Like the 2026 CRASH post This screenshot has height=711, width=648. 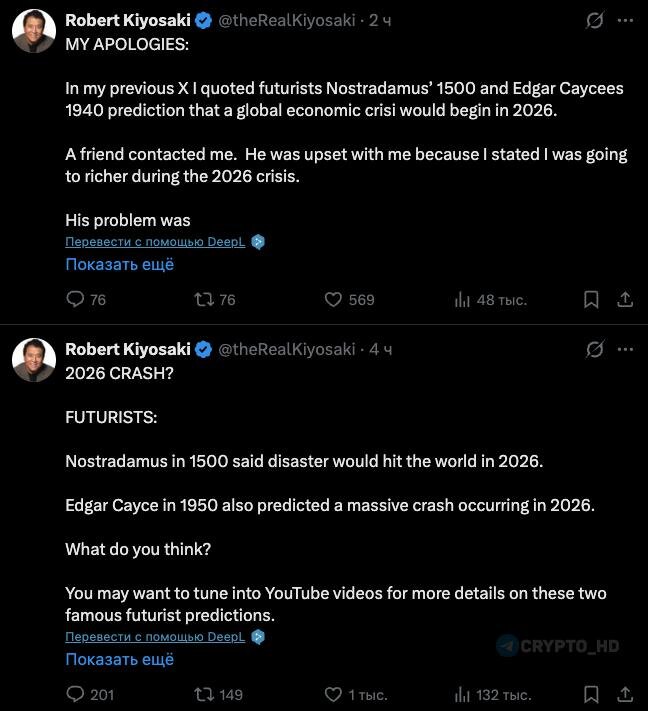click(334, 694)
